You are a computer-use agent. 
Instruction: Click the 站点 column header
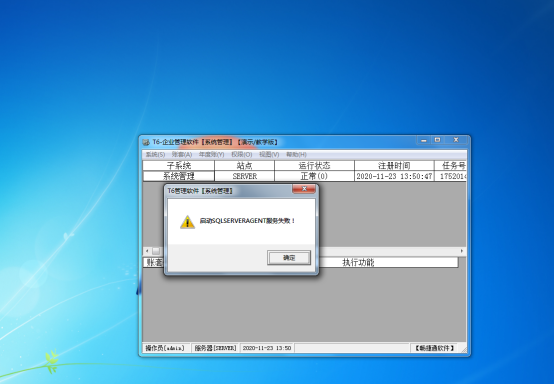click(244, 165)
